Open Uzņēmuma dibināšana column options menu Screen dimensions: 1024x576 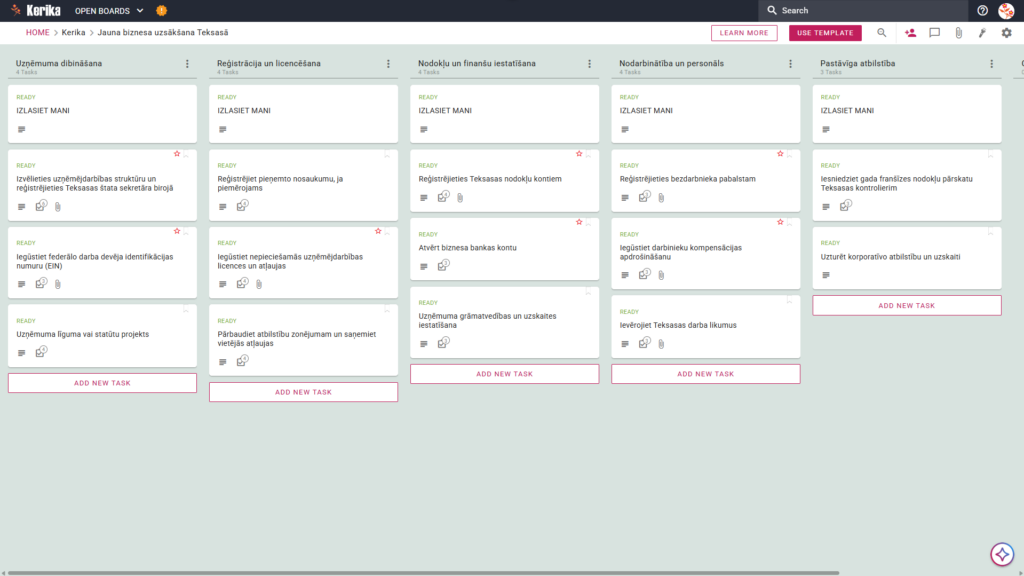tap(187, 63)
